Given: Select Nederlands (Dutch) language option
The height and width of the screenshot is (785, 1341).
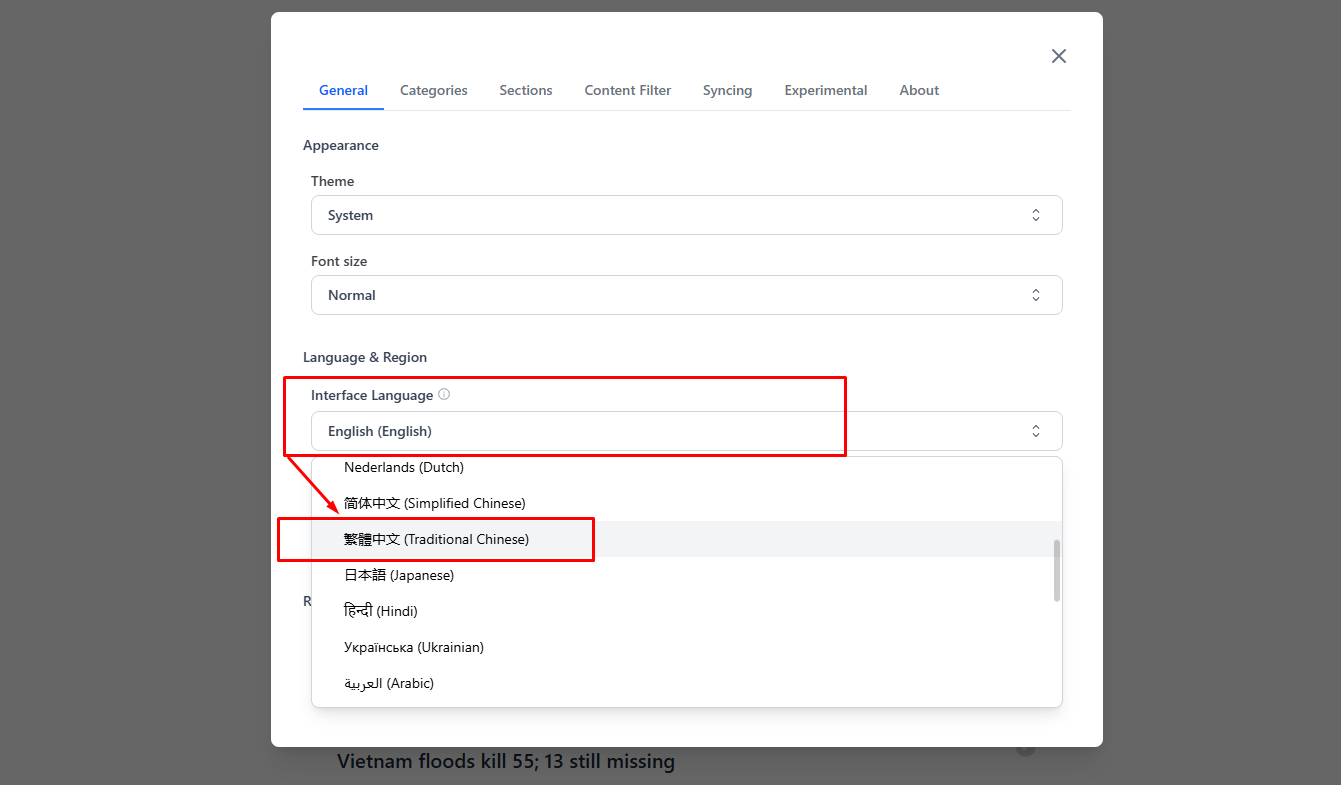Looking at the screenshot, I should tap(404, 467).
